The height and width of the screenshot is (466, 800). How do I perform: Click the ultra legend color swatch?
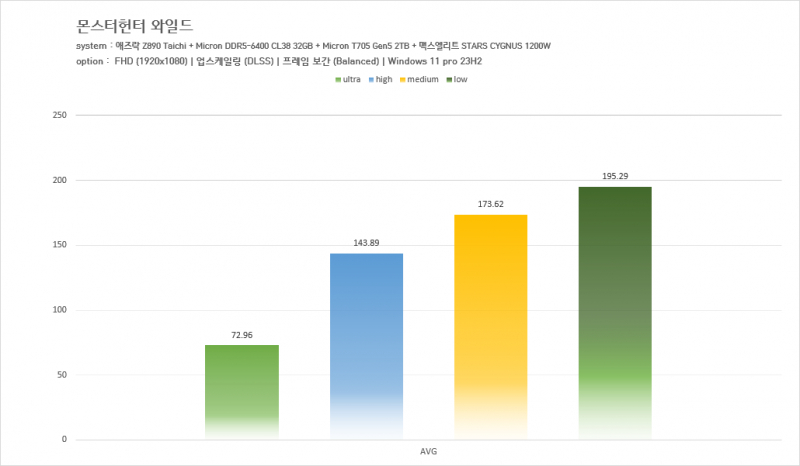(337, 79)
